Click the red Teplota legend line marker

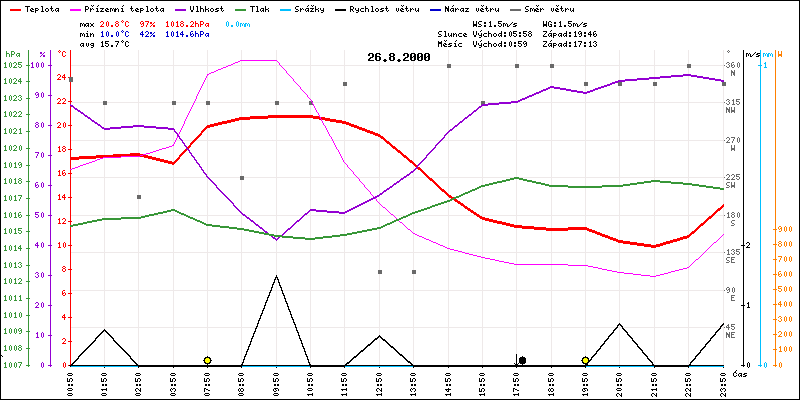14,8
